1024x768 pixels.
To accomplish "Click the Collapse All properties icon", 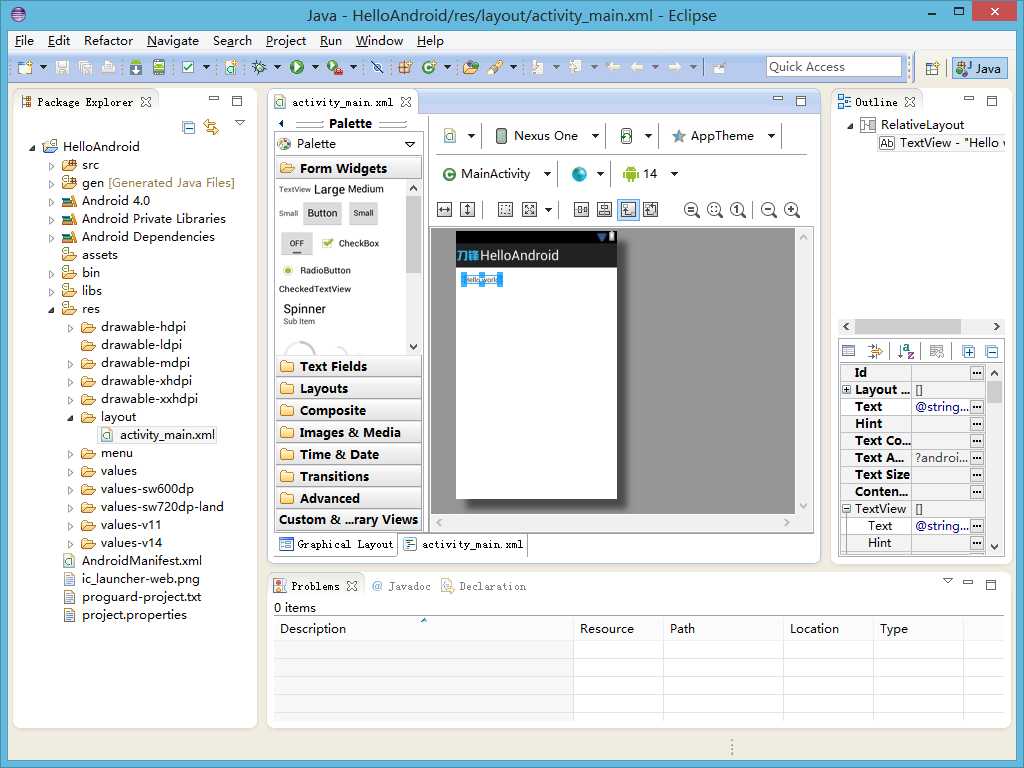I will 991,351.
